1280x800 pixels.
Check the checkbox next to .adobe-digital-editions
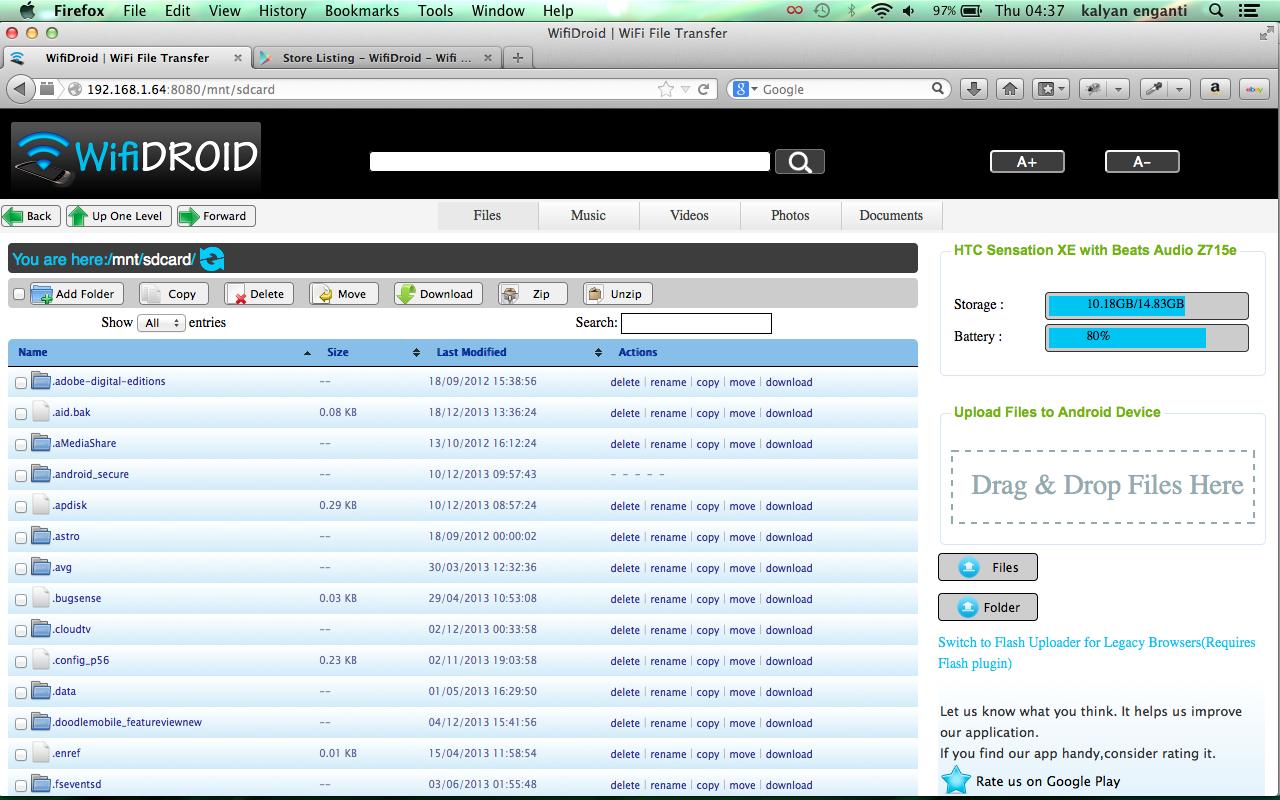[20, 382]
